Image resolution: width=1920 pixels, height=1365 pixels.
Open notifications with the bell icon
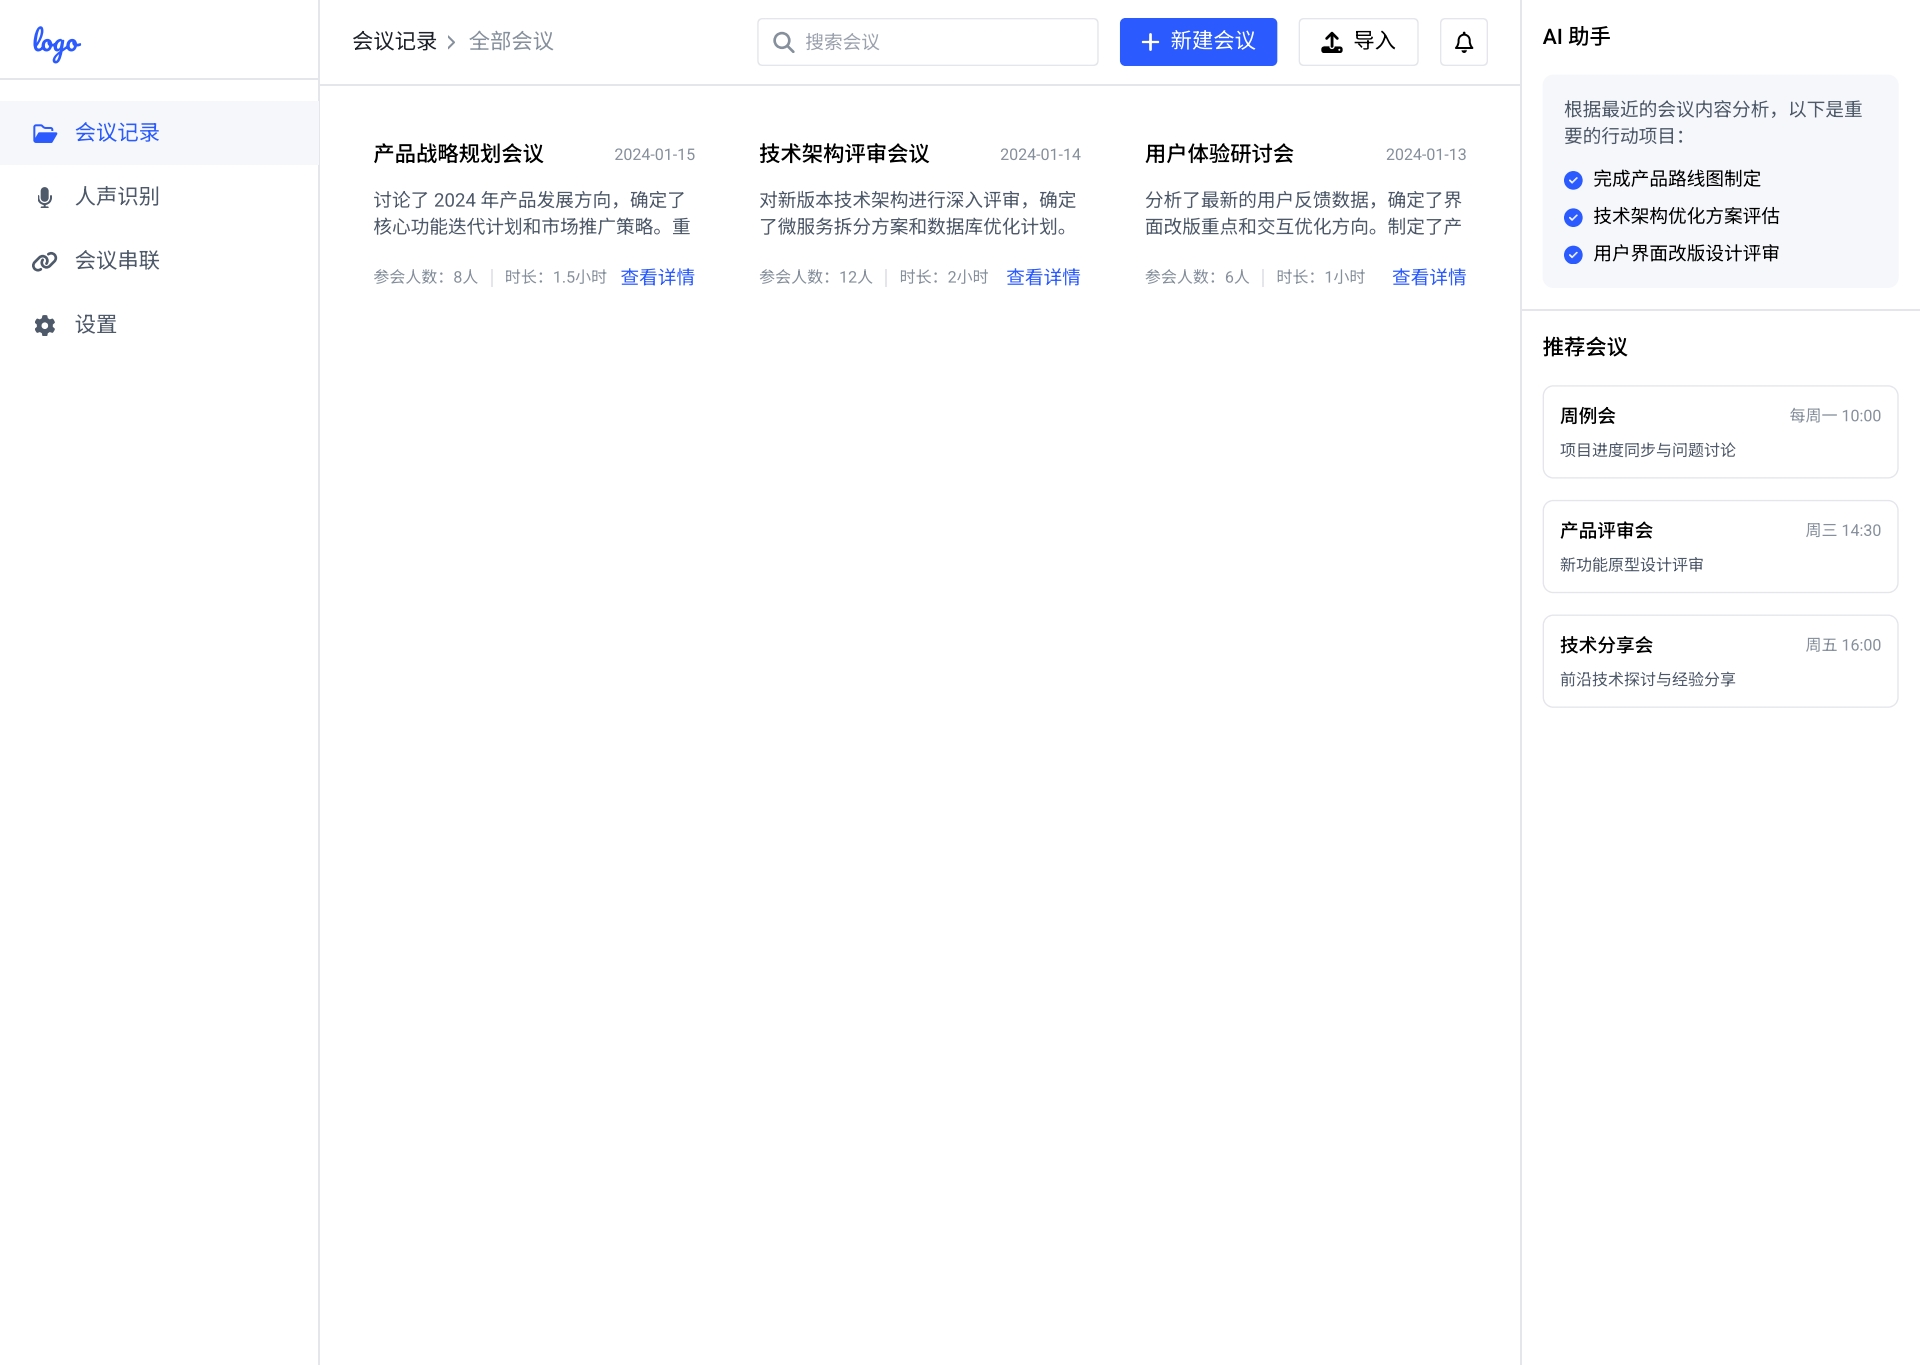pos(1464,42)
